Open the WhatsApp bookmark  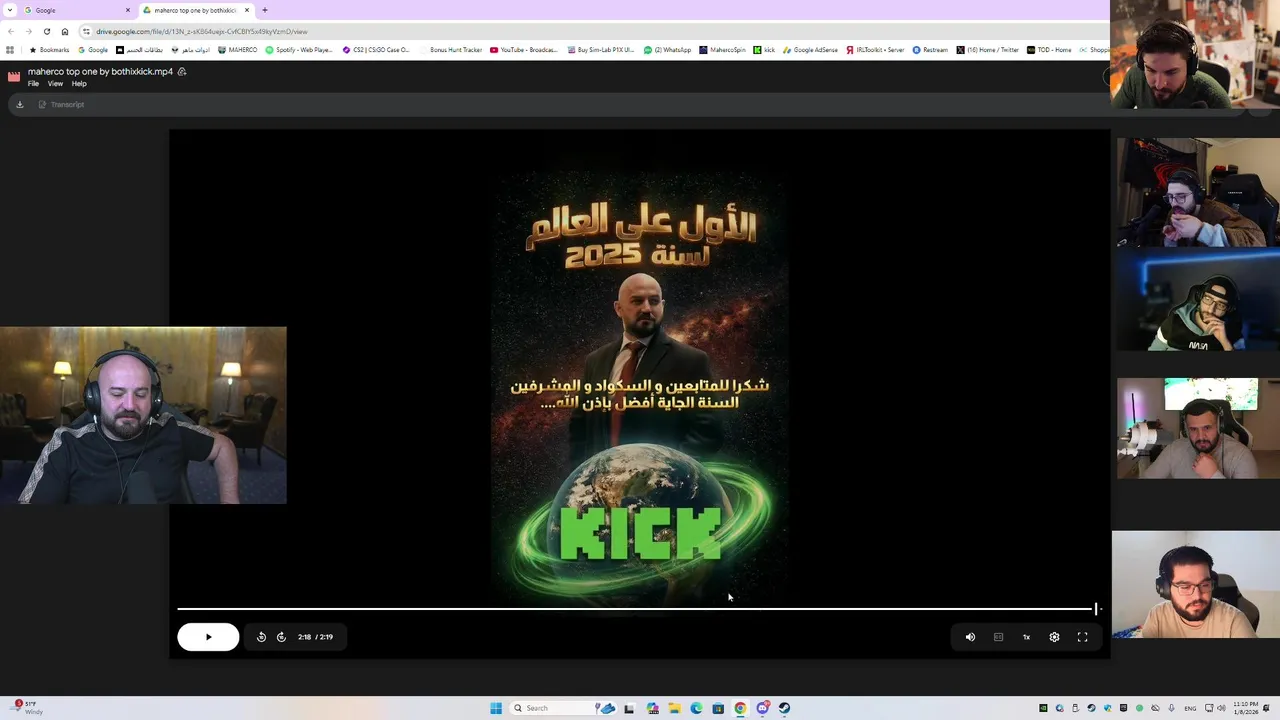[668, 50]
